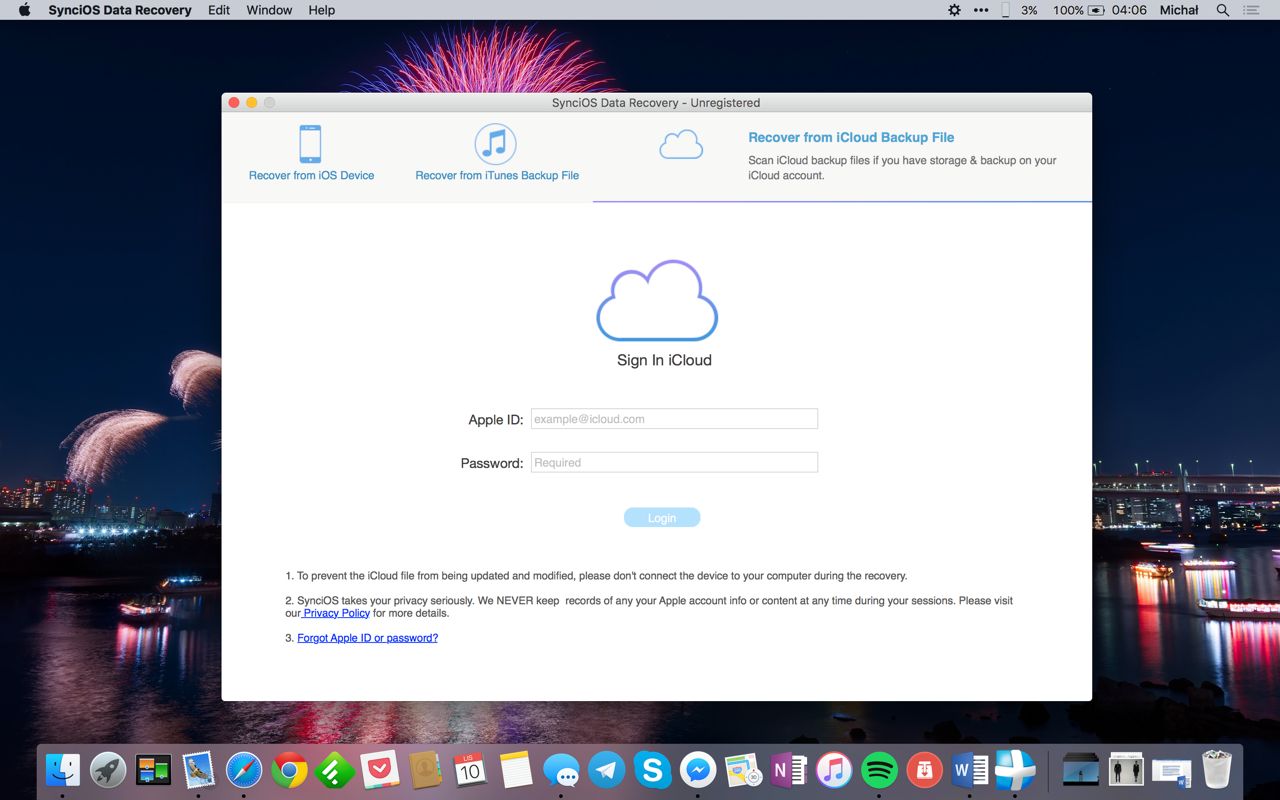Open the Help menu
Viewport: 1280px width, 800px height.
[x=322, y=10]
